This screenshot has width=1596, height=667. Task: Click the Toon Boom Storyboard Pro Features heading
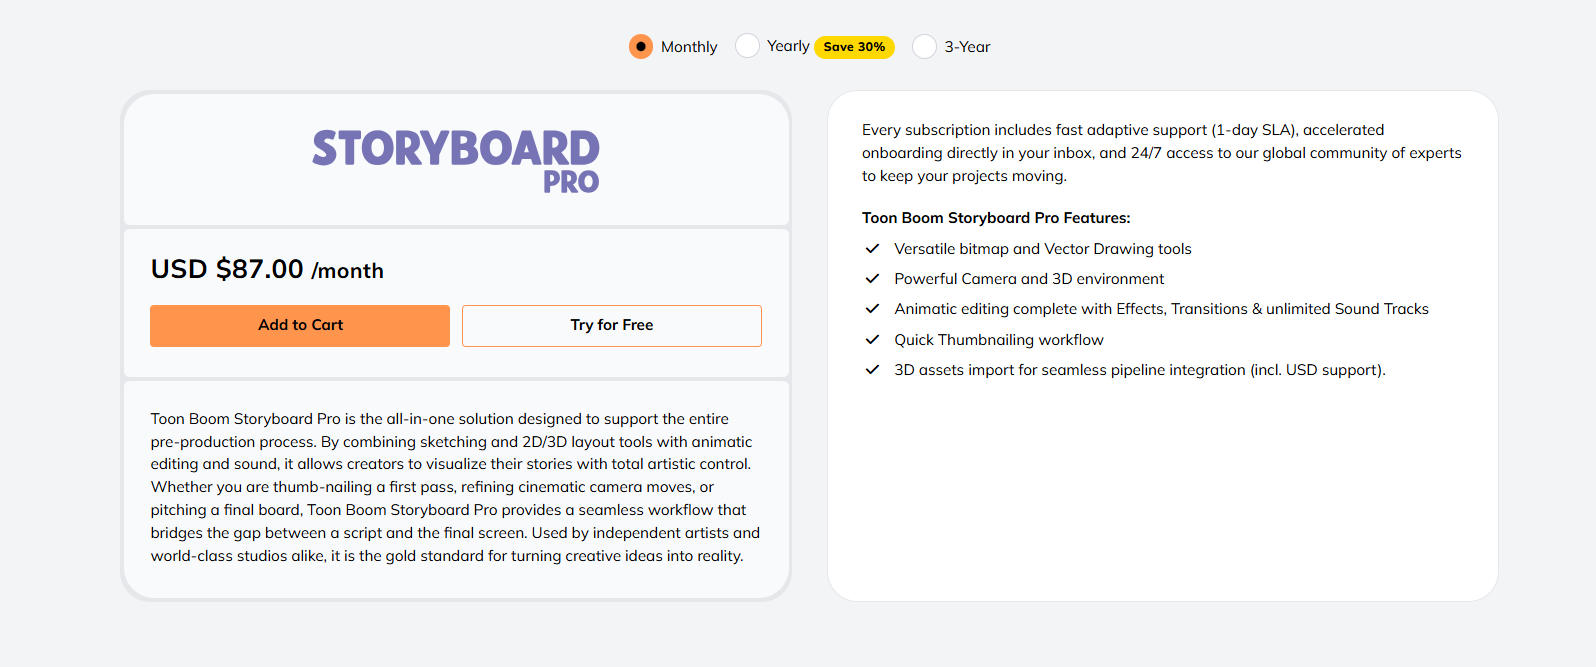click(996, 218)
